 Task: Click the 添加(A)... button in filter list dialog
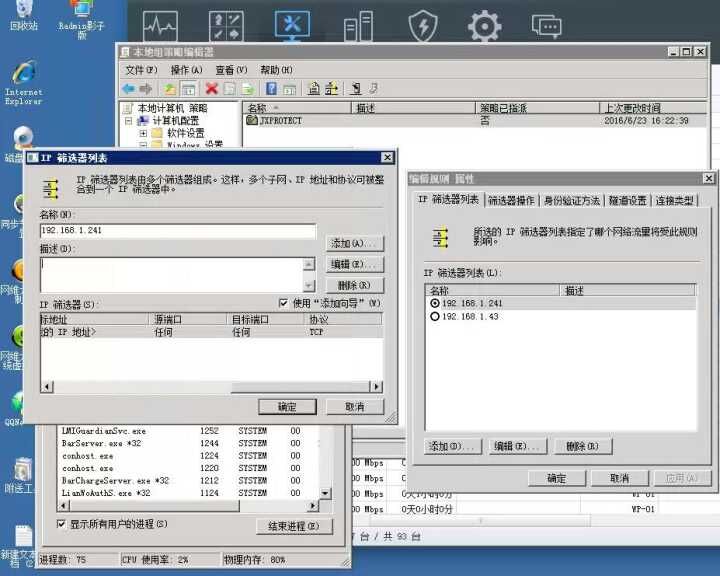[x=355, y=243]
